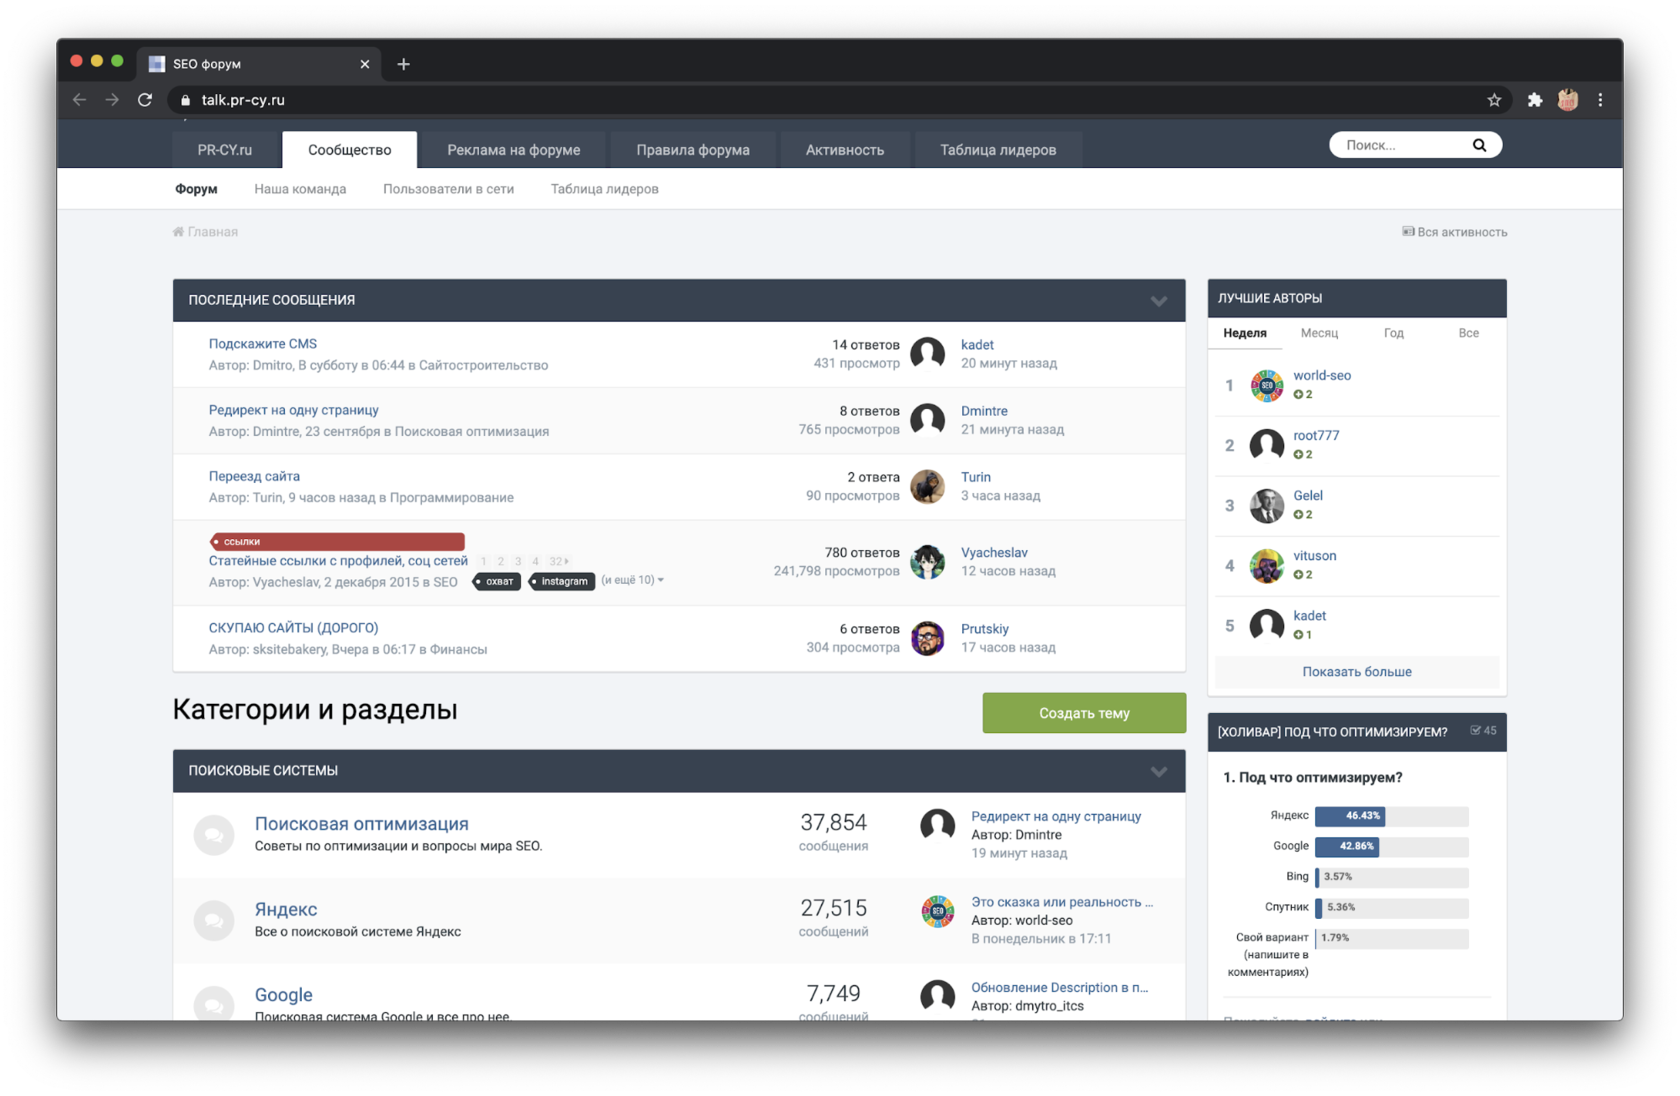Select the Неделя authors tab
Screen dimensions: 1680x1096
pos(1245,333)
